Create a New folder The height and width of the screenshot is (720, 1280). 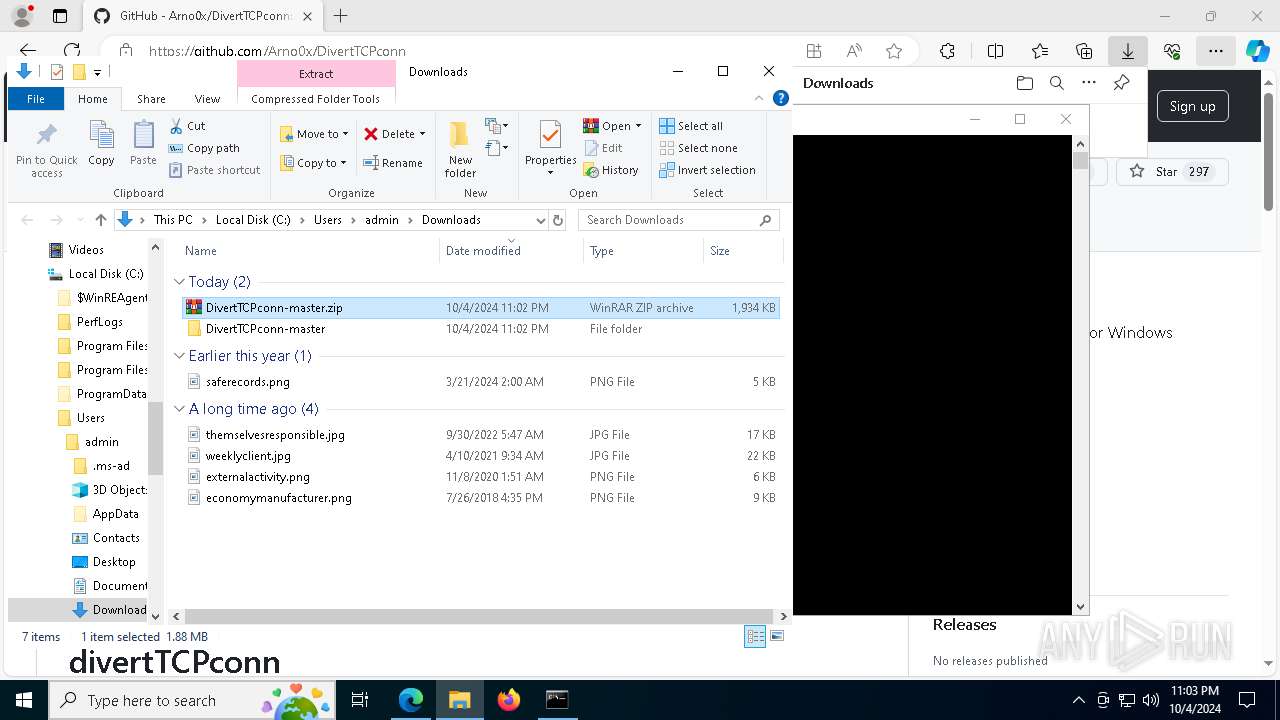point(460,149)
